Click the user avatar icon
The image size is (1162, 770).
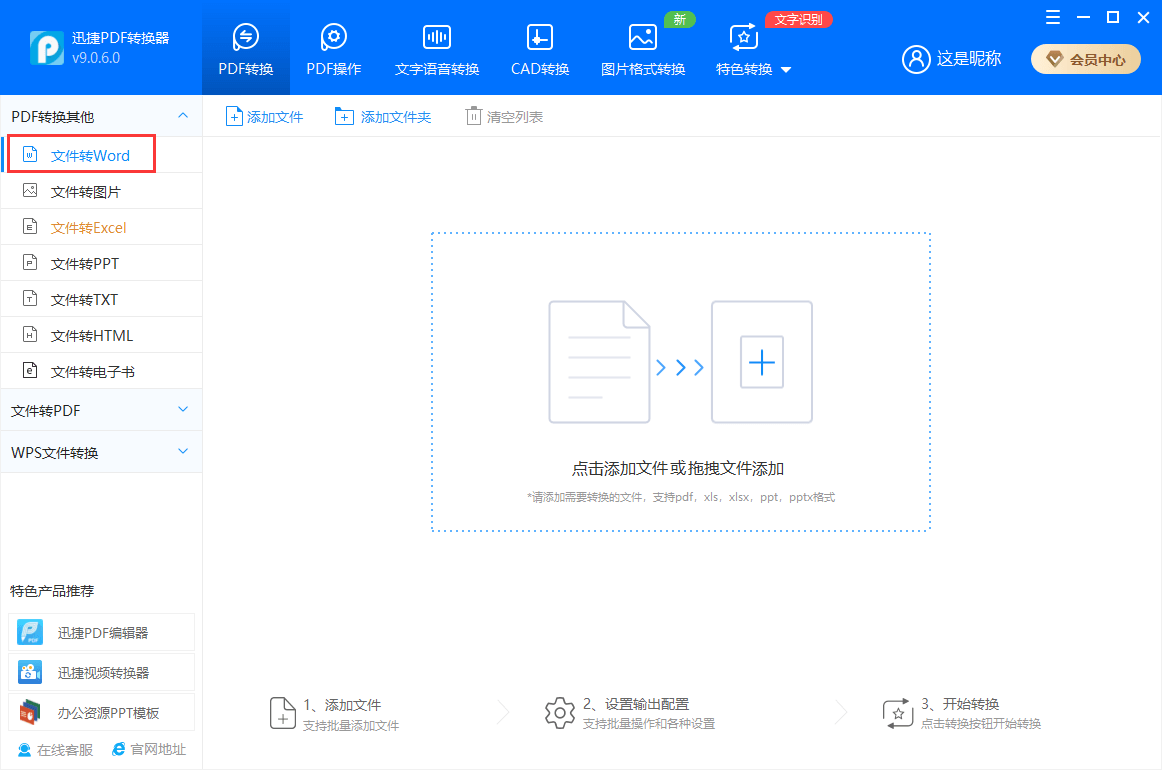(x=916, y=59)
